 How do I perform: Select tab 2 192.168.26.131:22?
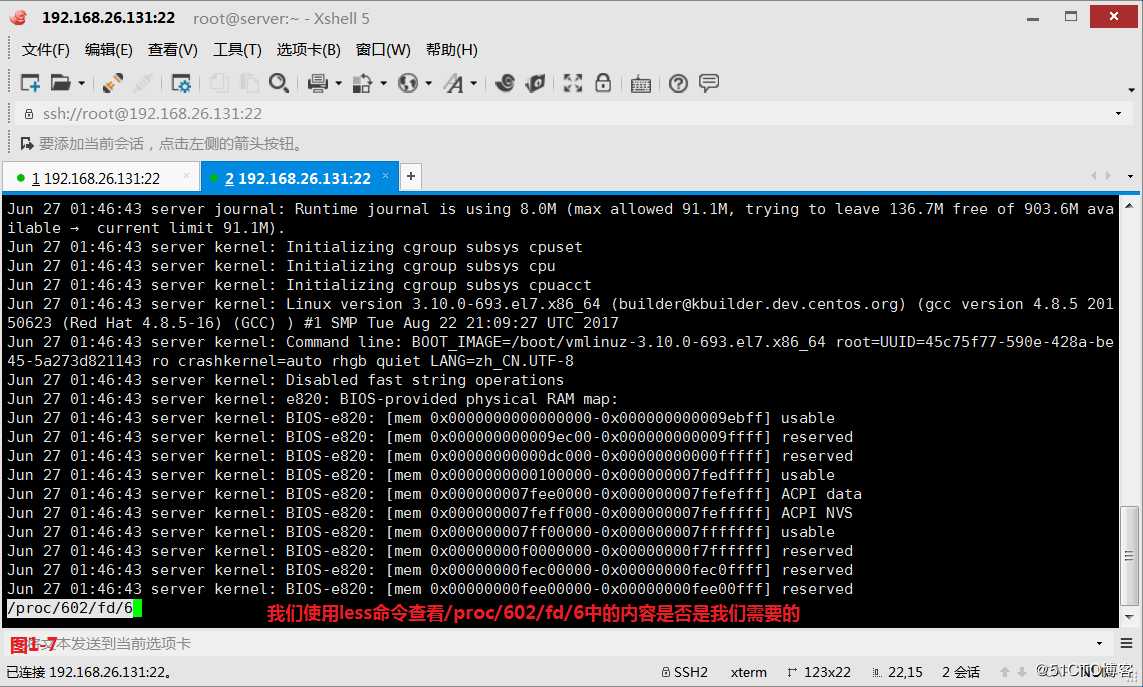(x=298, y=178)
